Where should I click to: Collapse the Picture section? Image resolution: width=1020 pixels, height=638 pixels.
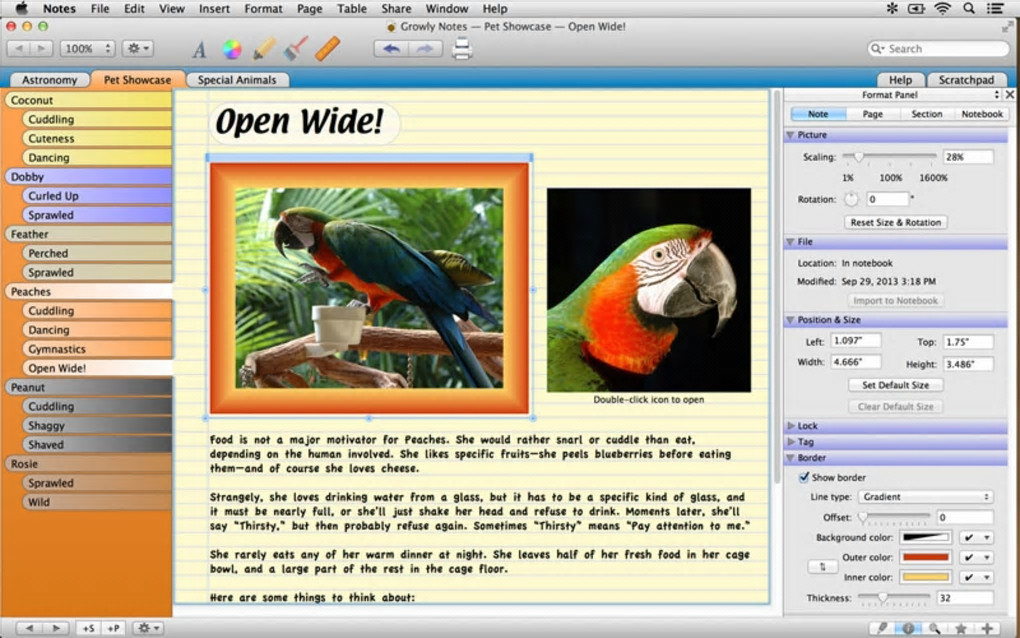790,135
